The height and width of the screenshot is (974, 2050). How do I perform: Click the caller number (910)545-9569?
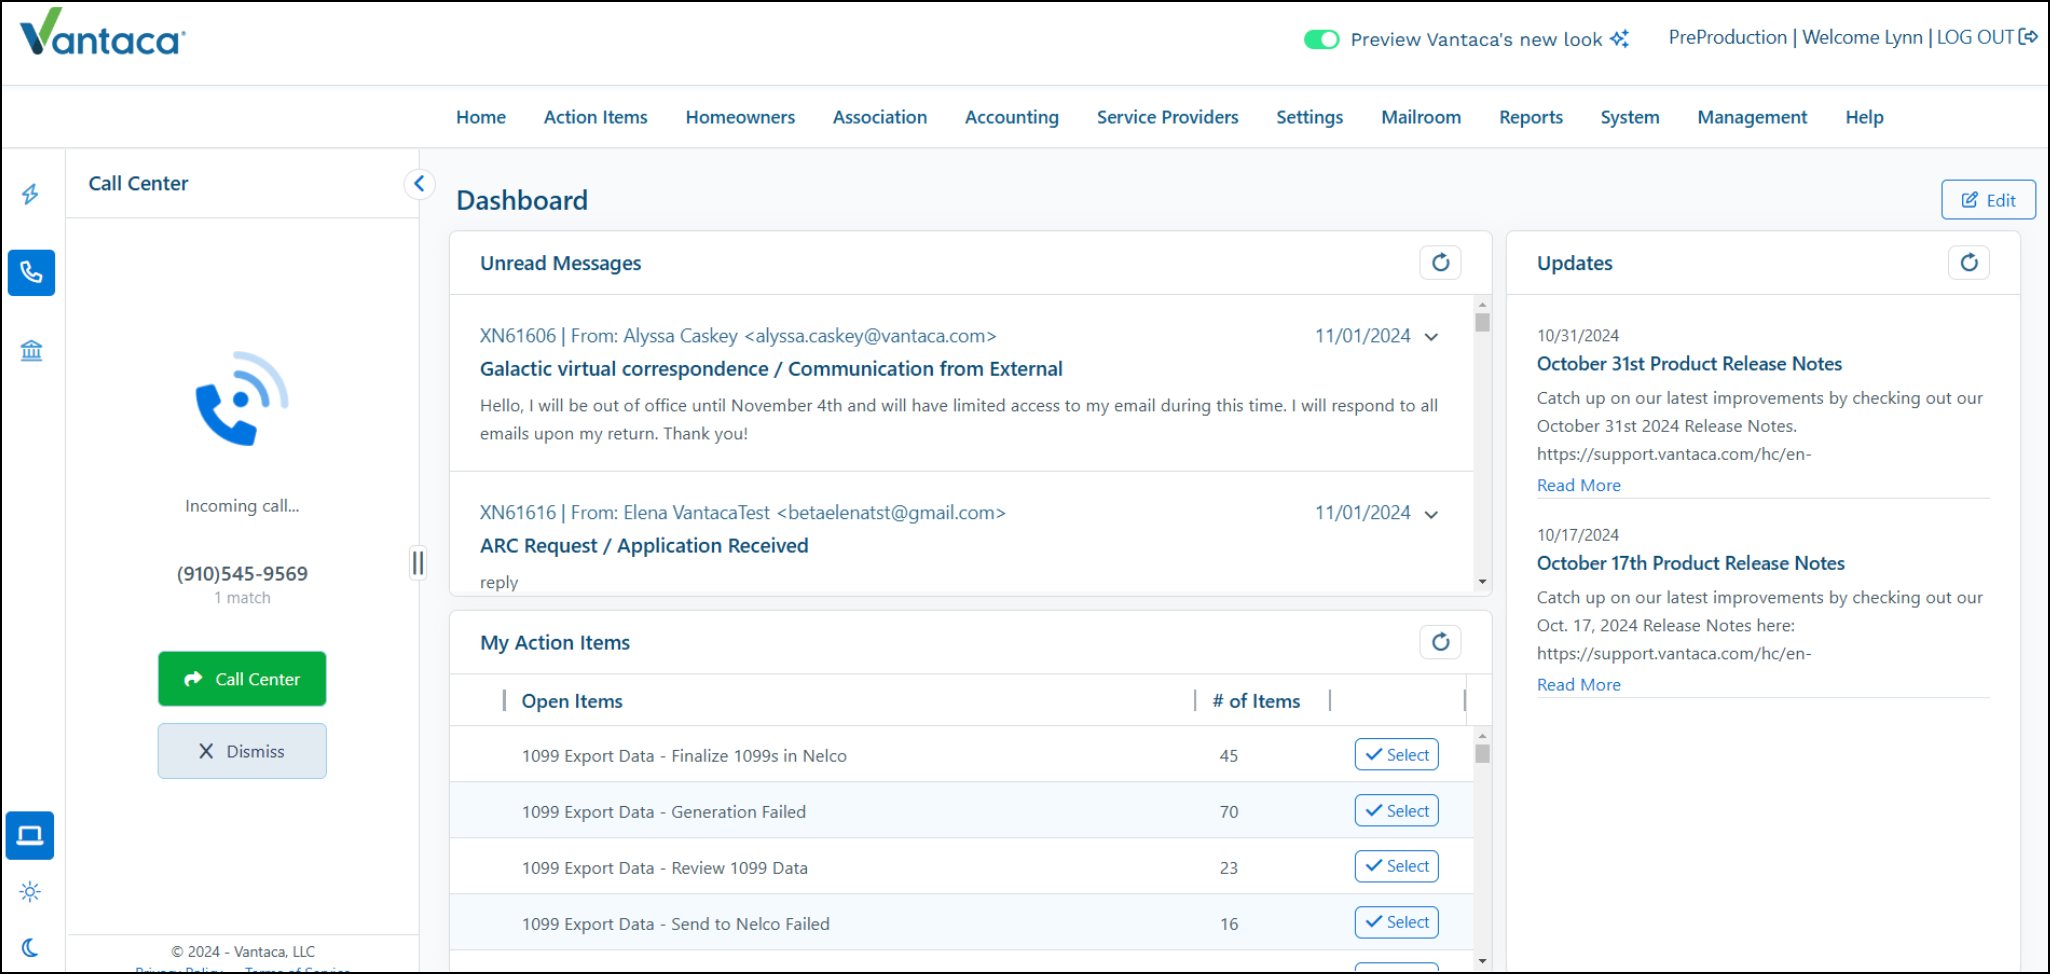[x=242, y=574]
